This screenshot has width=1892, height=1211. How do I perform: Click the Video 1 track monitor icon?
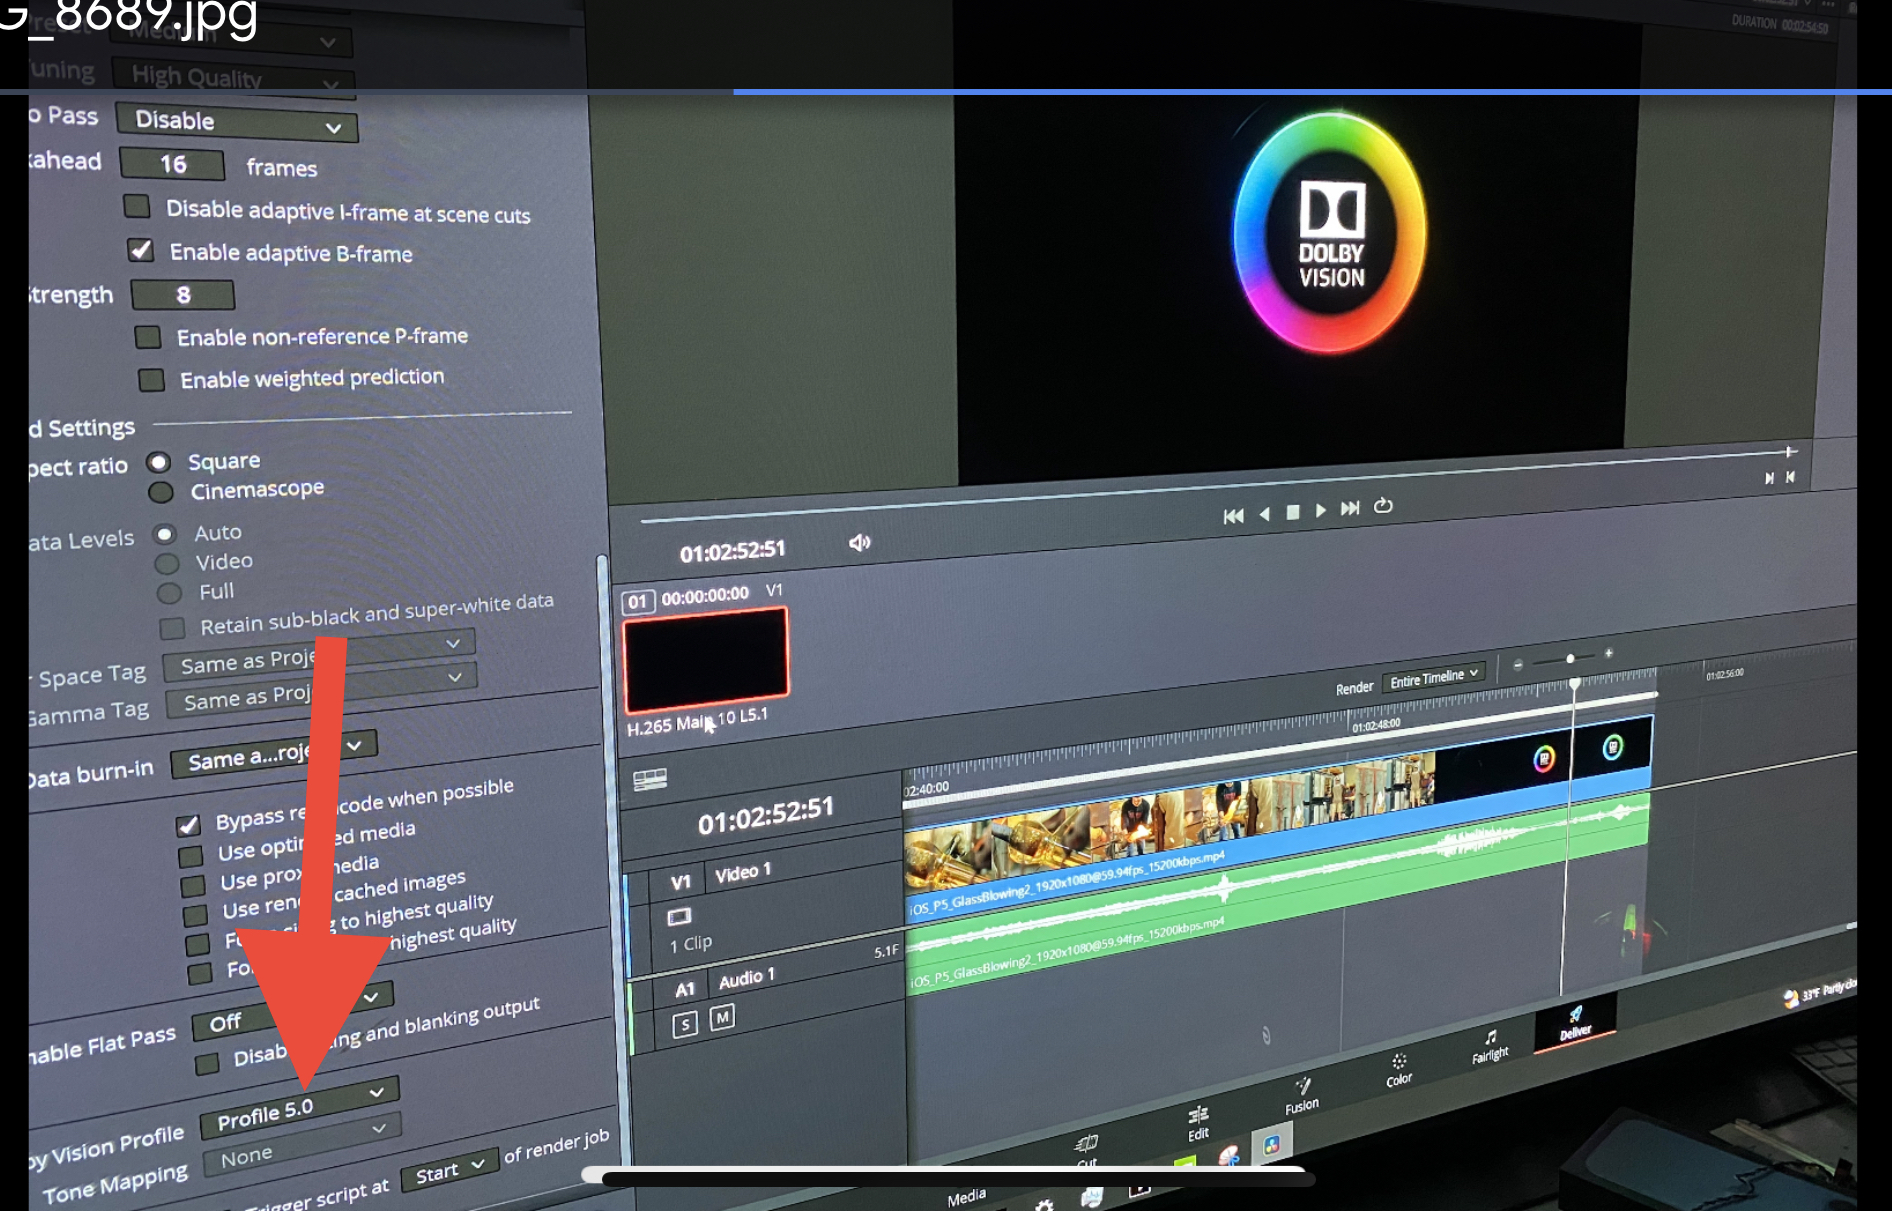click(x=679, y=916)
